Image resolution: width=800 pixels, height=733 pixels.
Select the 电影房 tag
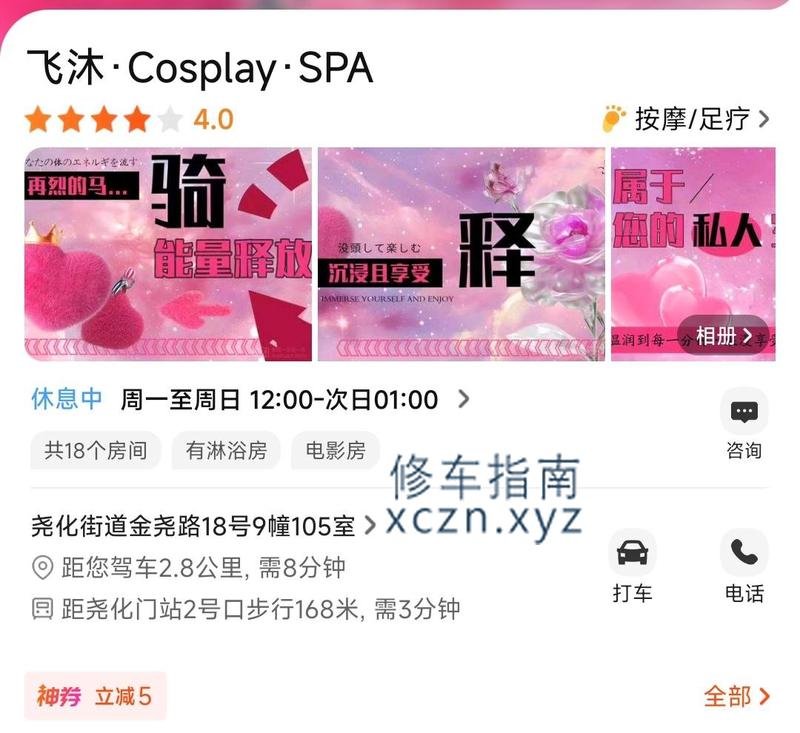[335, 450]
